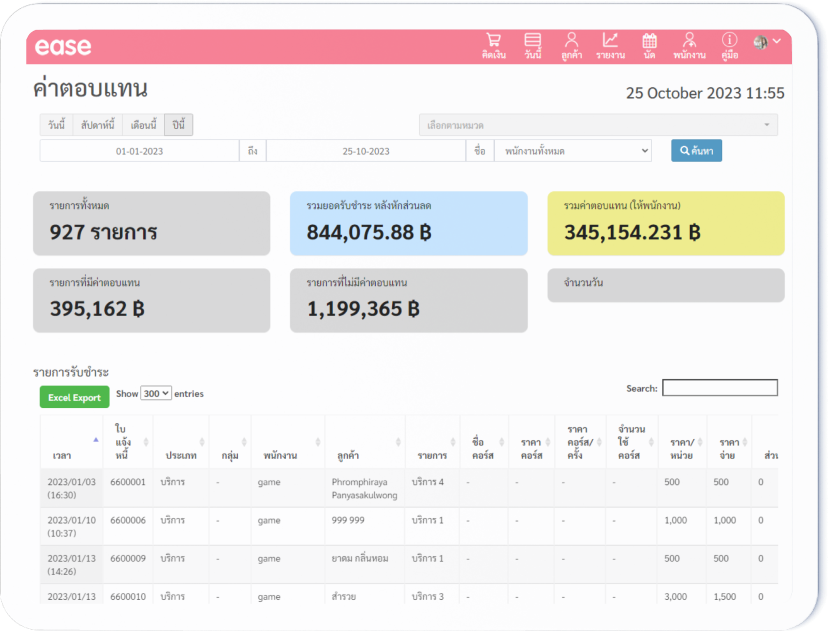
Task: Open the เลือกตามหมวด category dropdown
Action: [598, 125]
